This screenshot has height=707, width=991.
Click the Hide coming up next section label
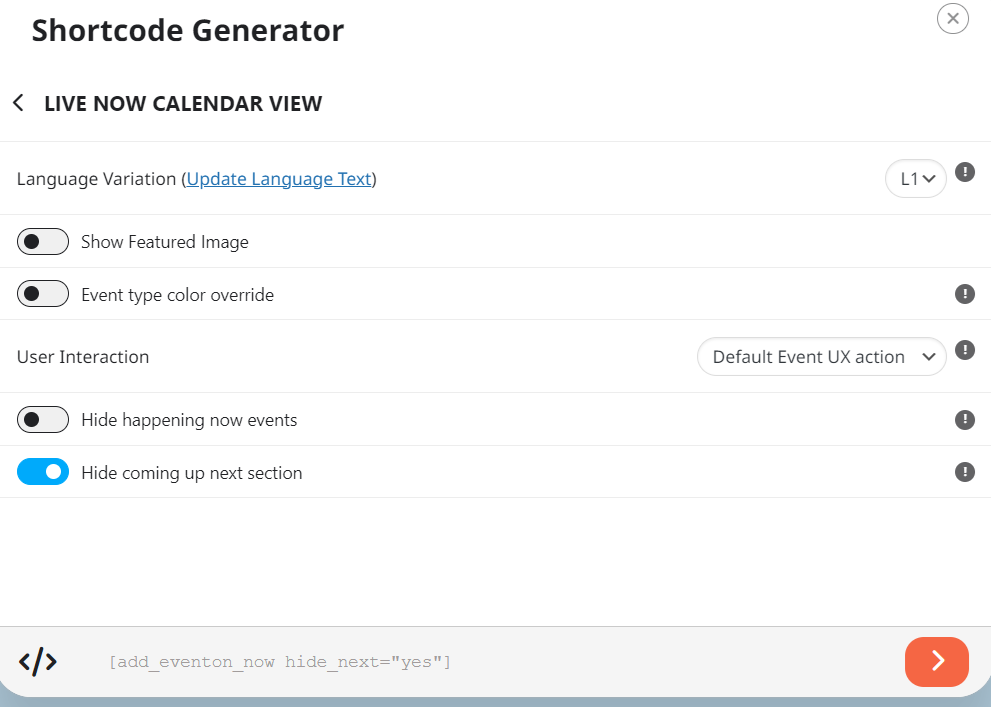point(192,473)
